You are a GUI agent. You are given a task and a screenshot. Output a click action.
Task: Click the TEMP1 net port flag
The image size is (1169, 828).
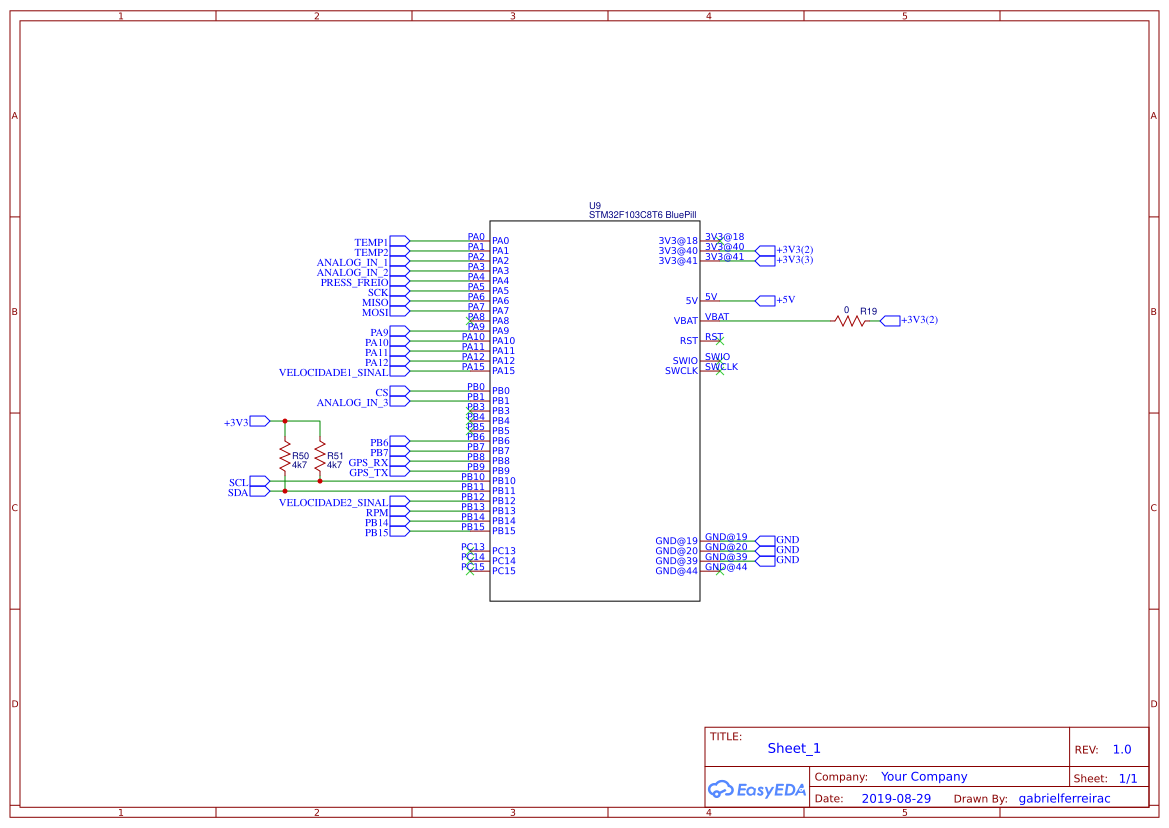click(x=400, y=241)
